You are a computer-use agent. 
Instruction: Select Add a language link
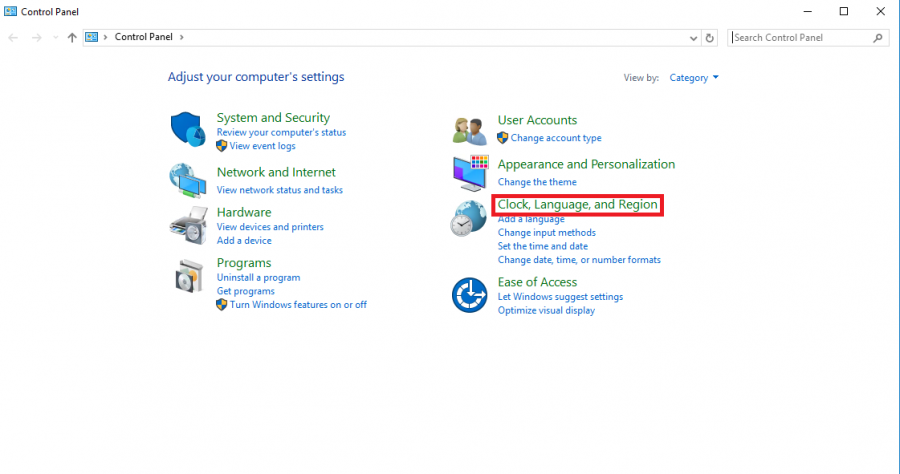531,219
